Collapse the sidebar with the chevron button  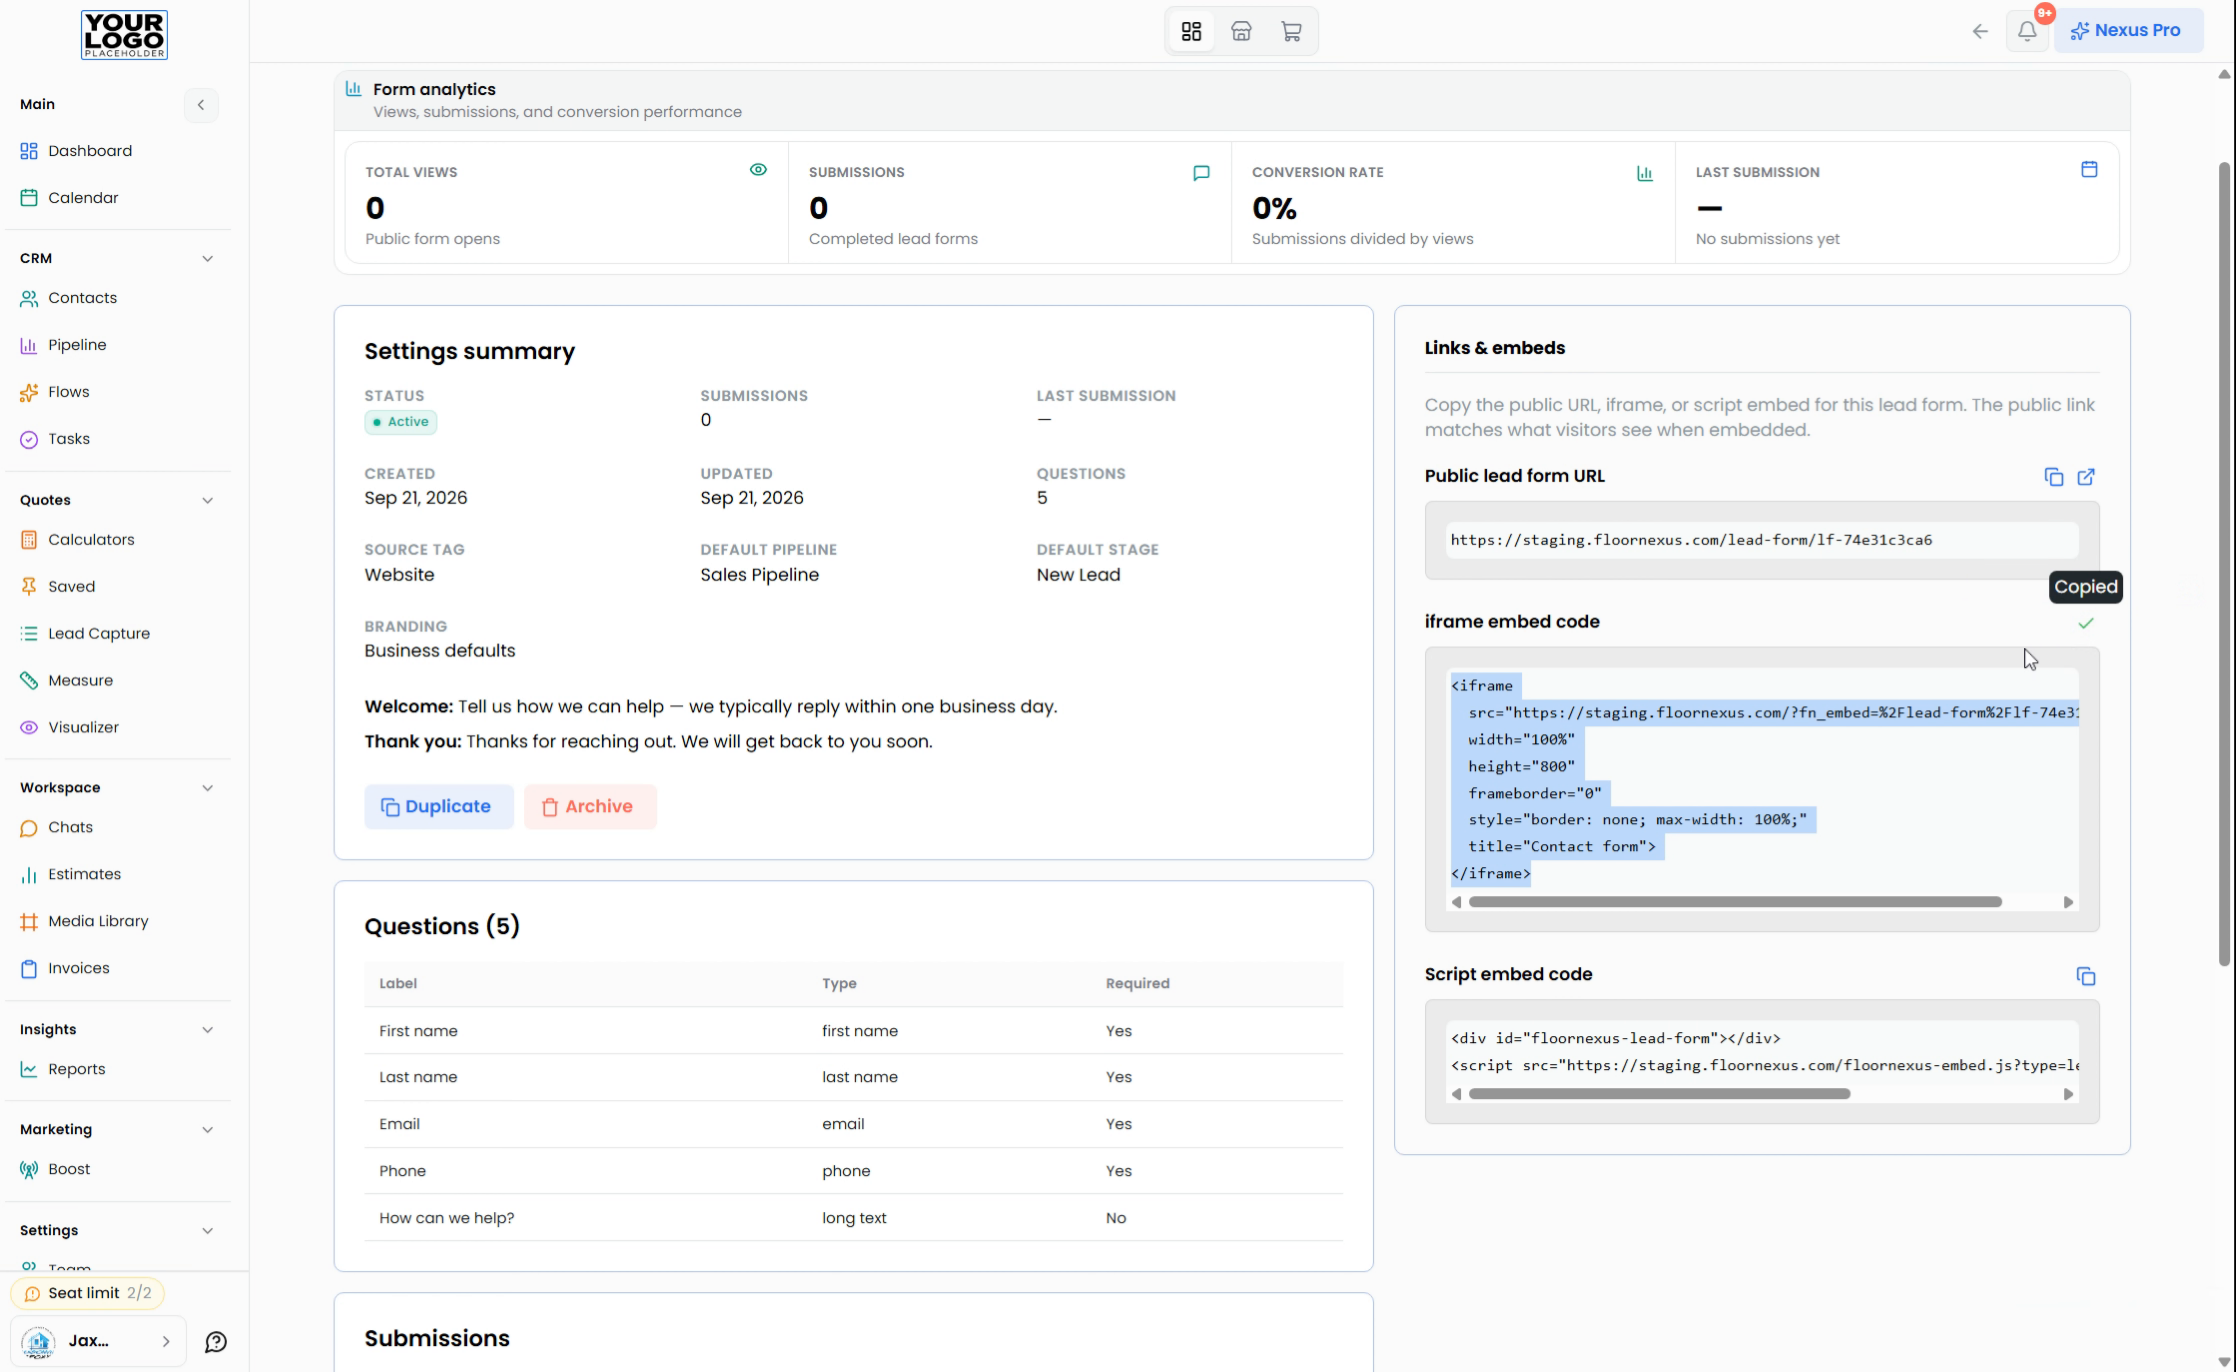coord(201,105)
